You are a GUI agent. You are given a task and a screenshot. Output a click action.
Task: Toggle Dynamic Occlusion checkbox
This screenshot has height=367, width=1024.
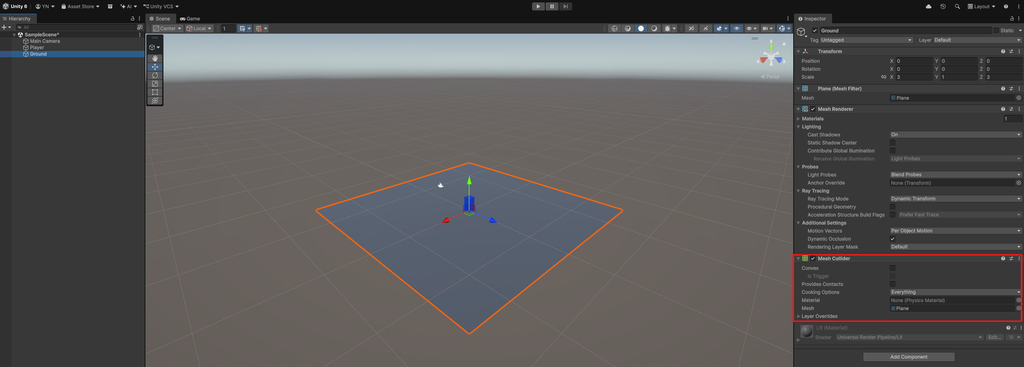click(x=893, y=239)
